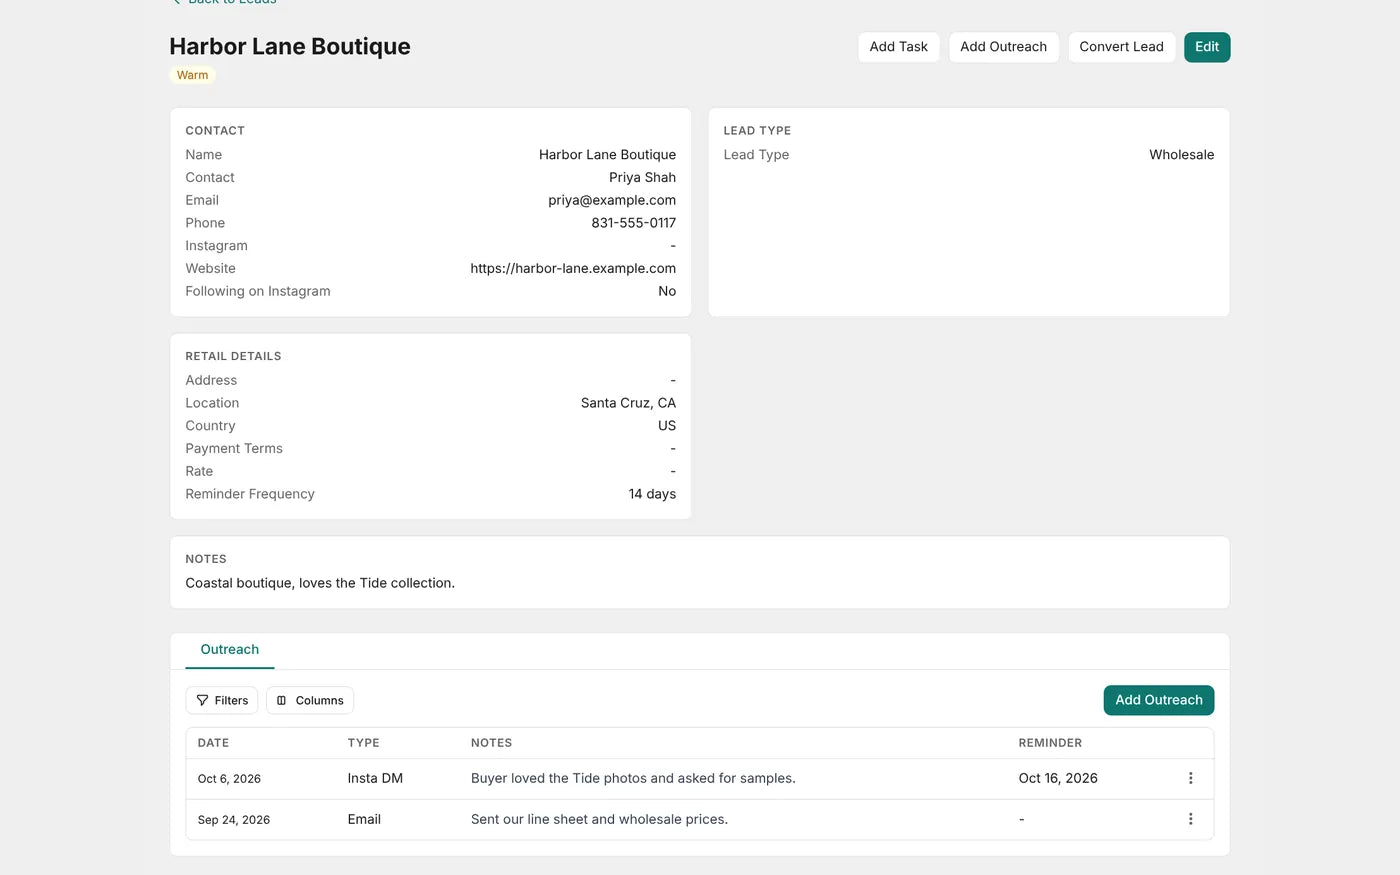This screenshot has height=875, width=1400.
Task: Click note 'Sent our line sheet'
Action: 599,819
